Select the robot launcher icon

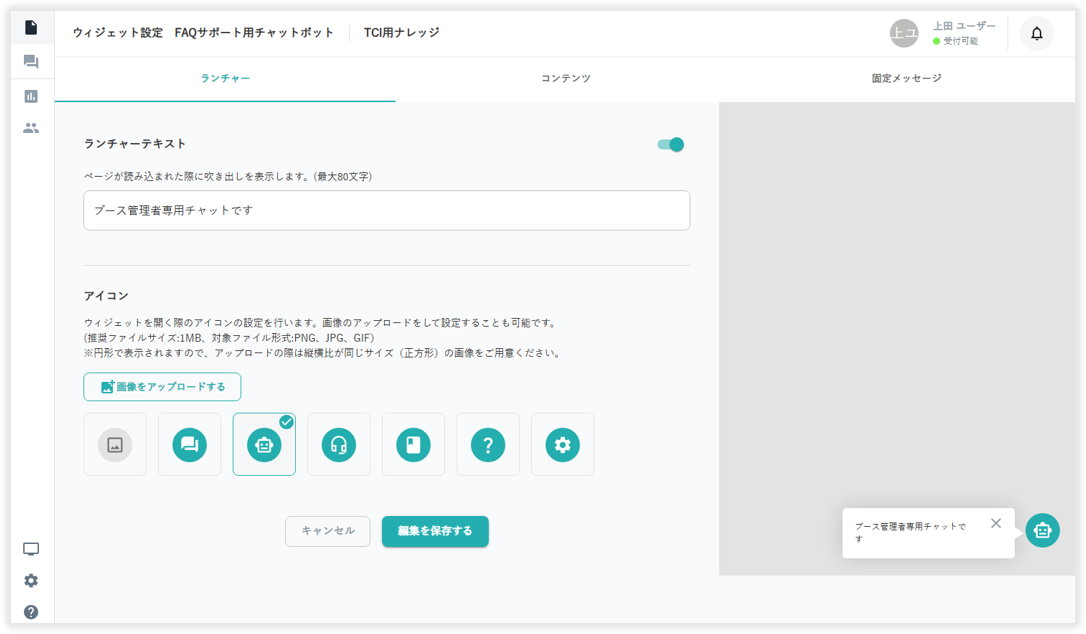coord(264,445)
